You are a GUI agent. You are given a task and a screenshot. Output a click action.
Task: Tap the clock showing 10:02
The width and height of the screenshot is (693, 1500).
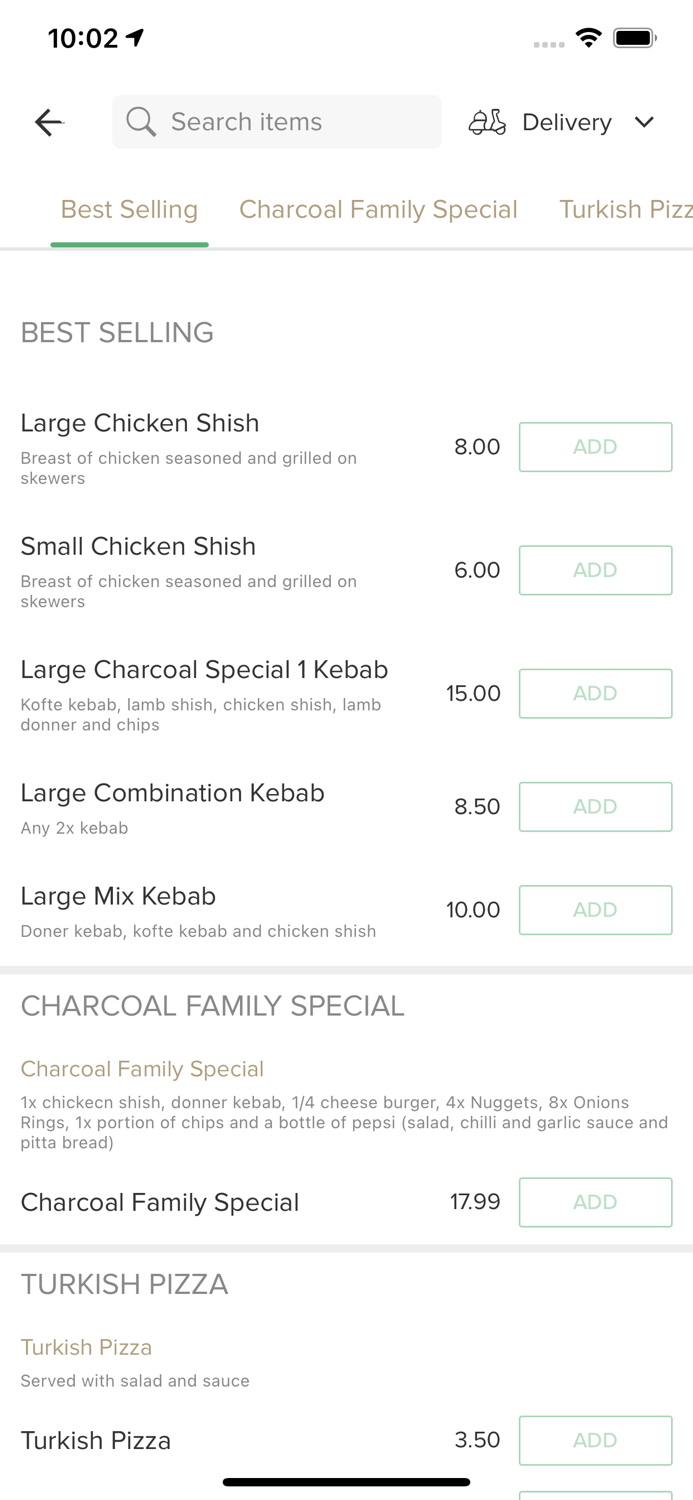[x=85, y=38]
